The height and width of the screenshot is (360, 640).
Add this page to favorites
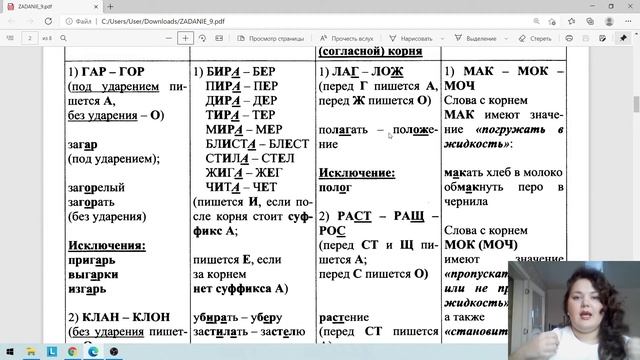pos(552,21)
